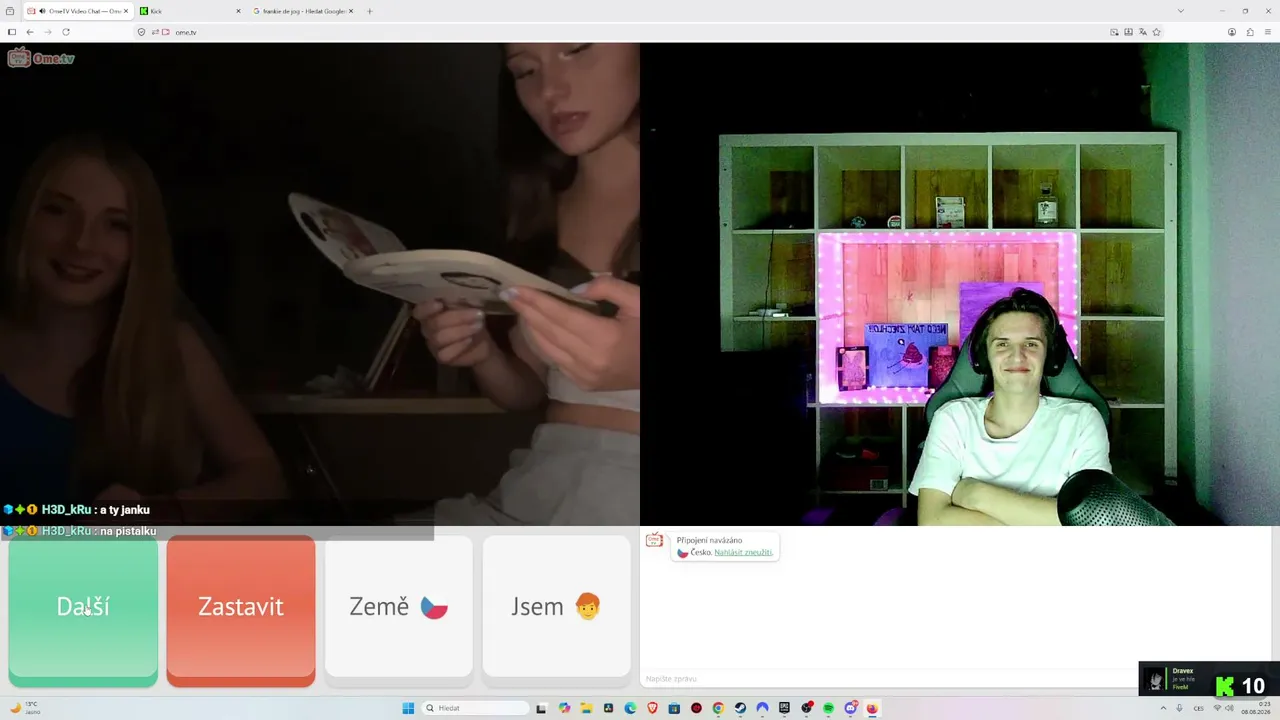Go forward one page

pyautogui.click(x=48, y=32)
